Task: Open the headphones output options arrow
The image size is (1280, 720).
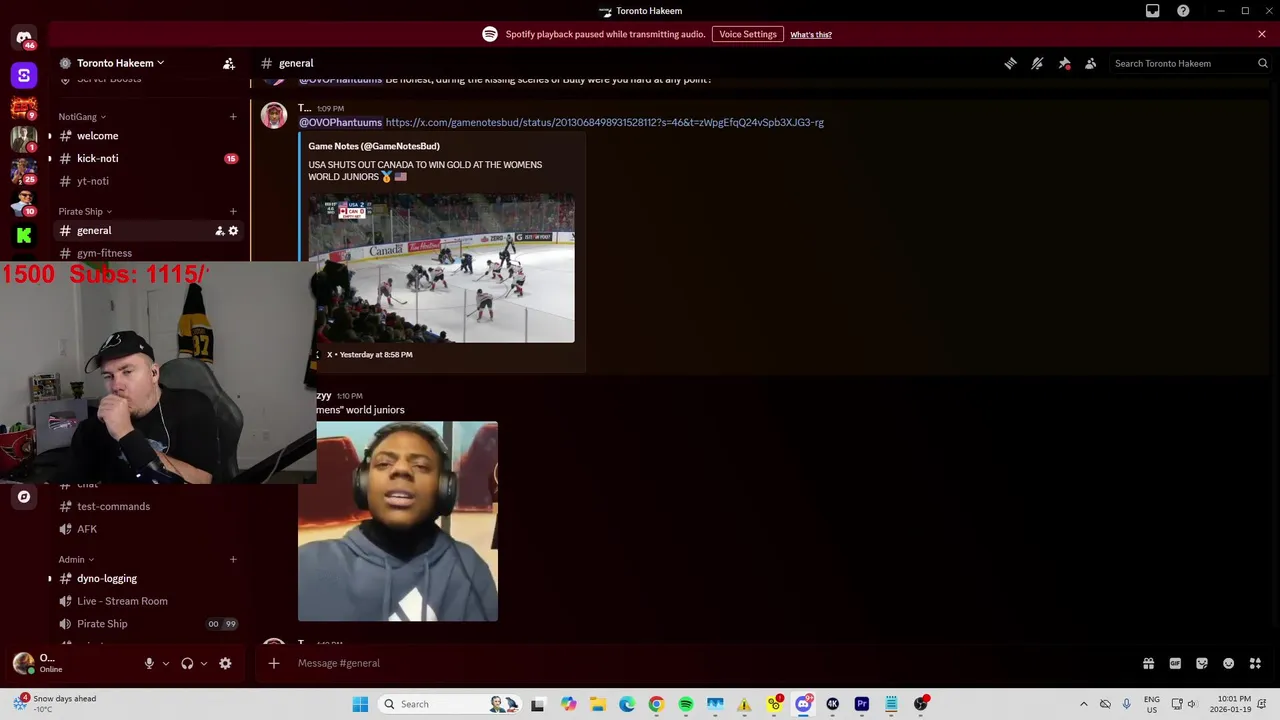Action: point(204,663)
